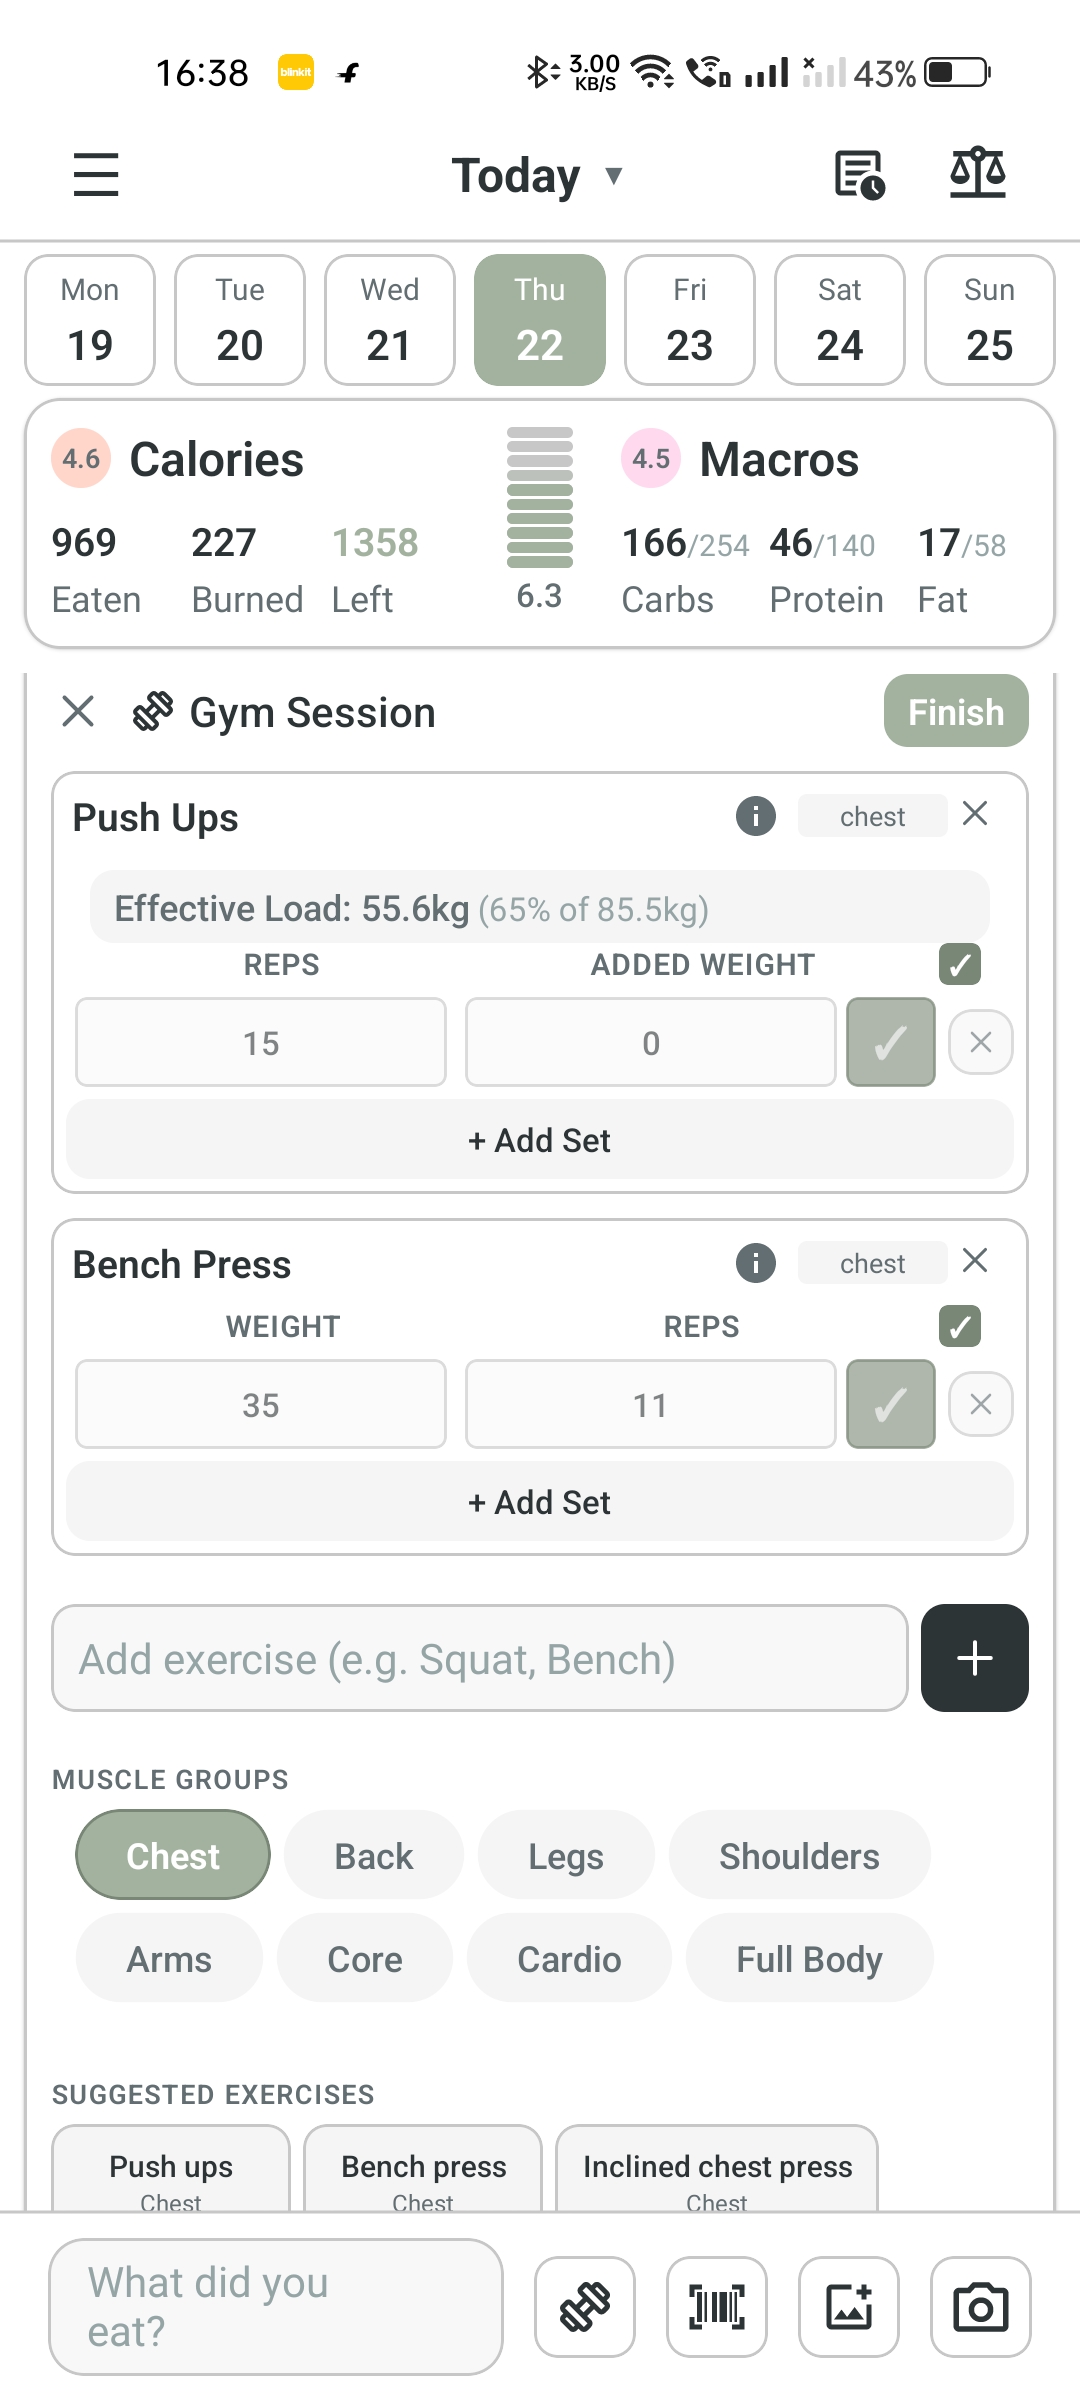Viewport: 1080px width, 2400px height.
Task: Type in the Add exercise field
Action: (x=478, y=1658)
